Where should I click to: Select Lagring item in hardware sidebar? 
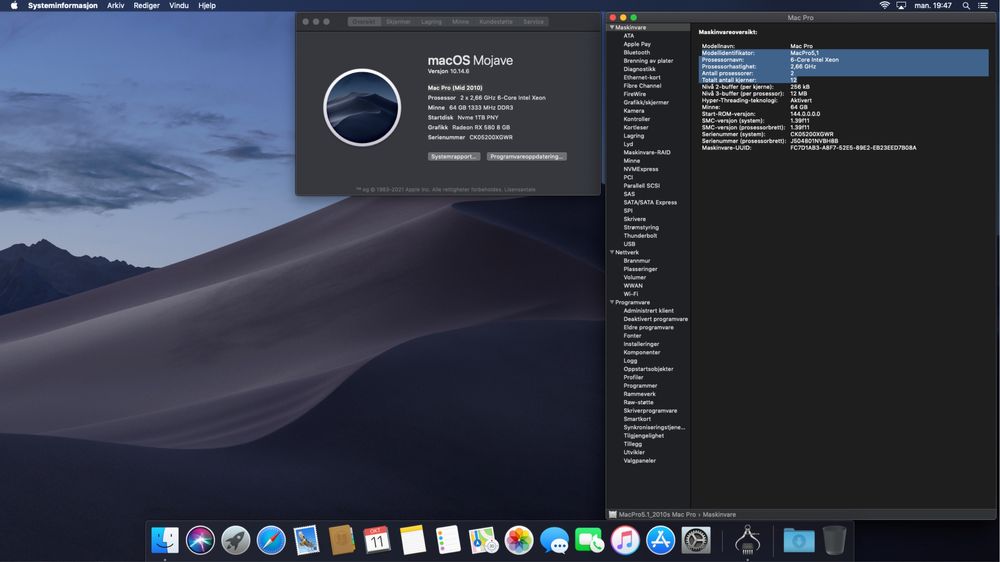tap(633, 136)
